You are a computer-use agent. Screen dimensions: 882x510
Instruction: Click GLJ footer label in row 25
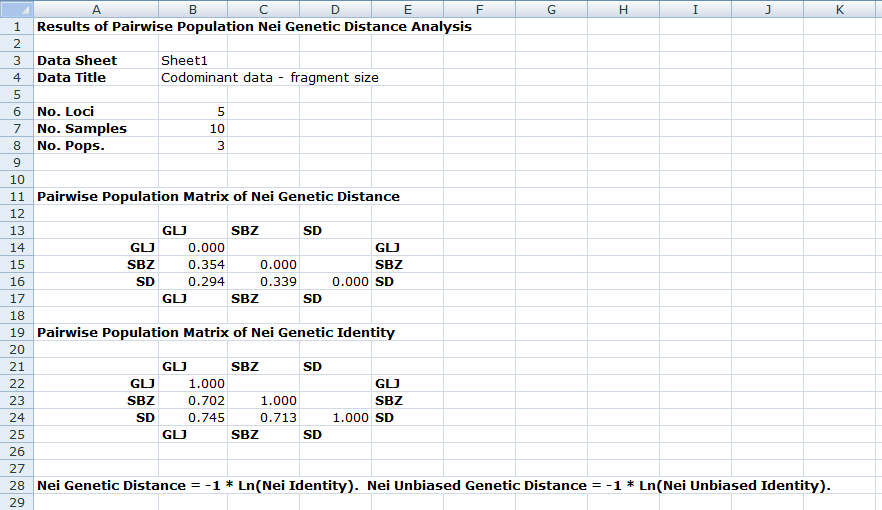click(174, 434)
